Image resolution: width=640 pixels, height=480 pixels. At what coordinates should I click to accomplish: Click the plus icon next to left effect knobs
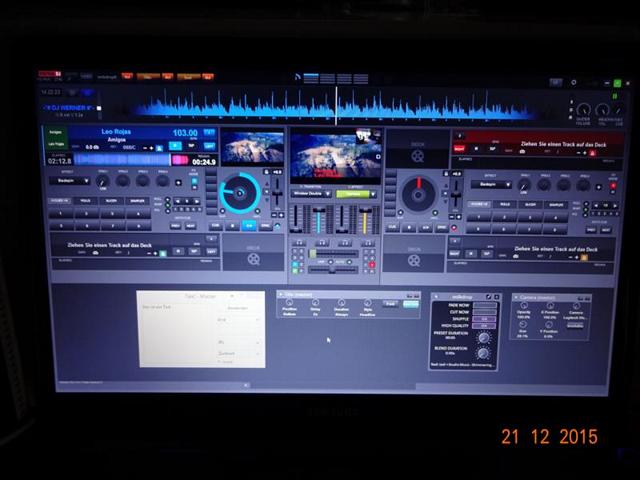pos(178,182)
